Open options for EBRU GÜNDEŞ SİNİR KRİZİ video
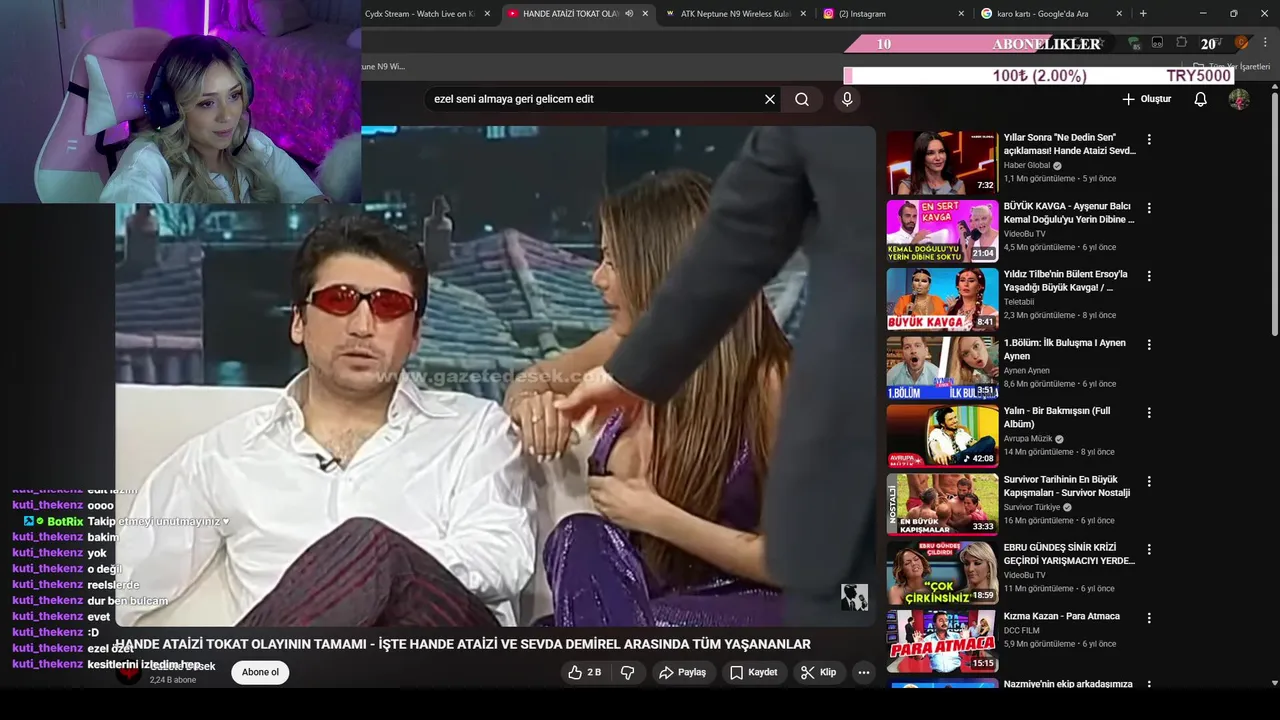This screenshot has width=1280, height=720. coord(1149,550)
